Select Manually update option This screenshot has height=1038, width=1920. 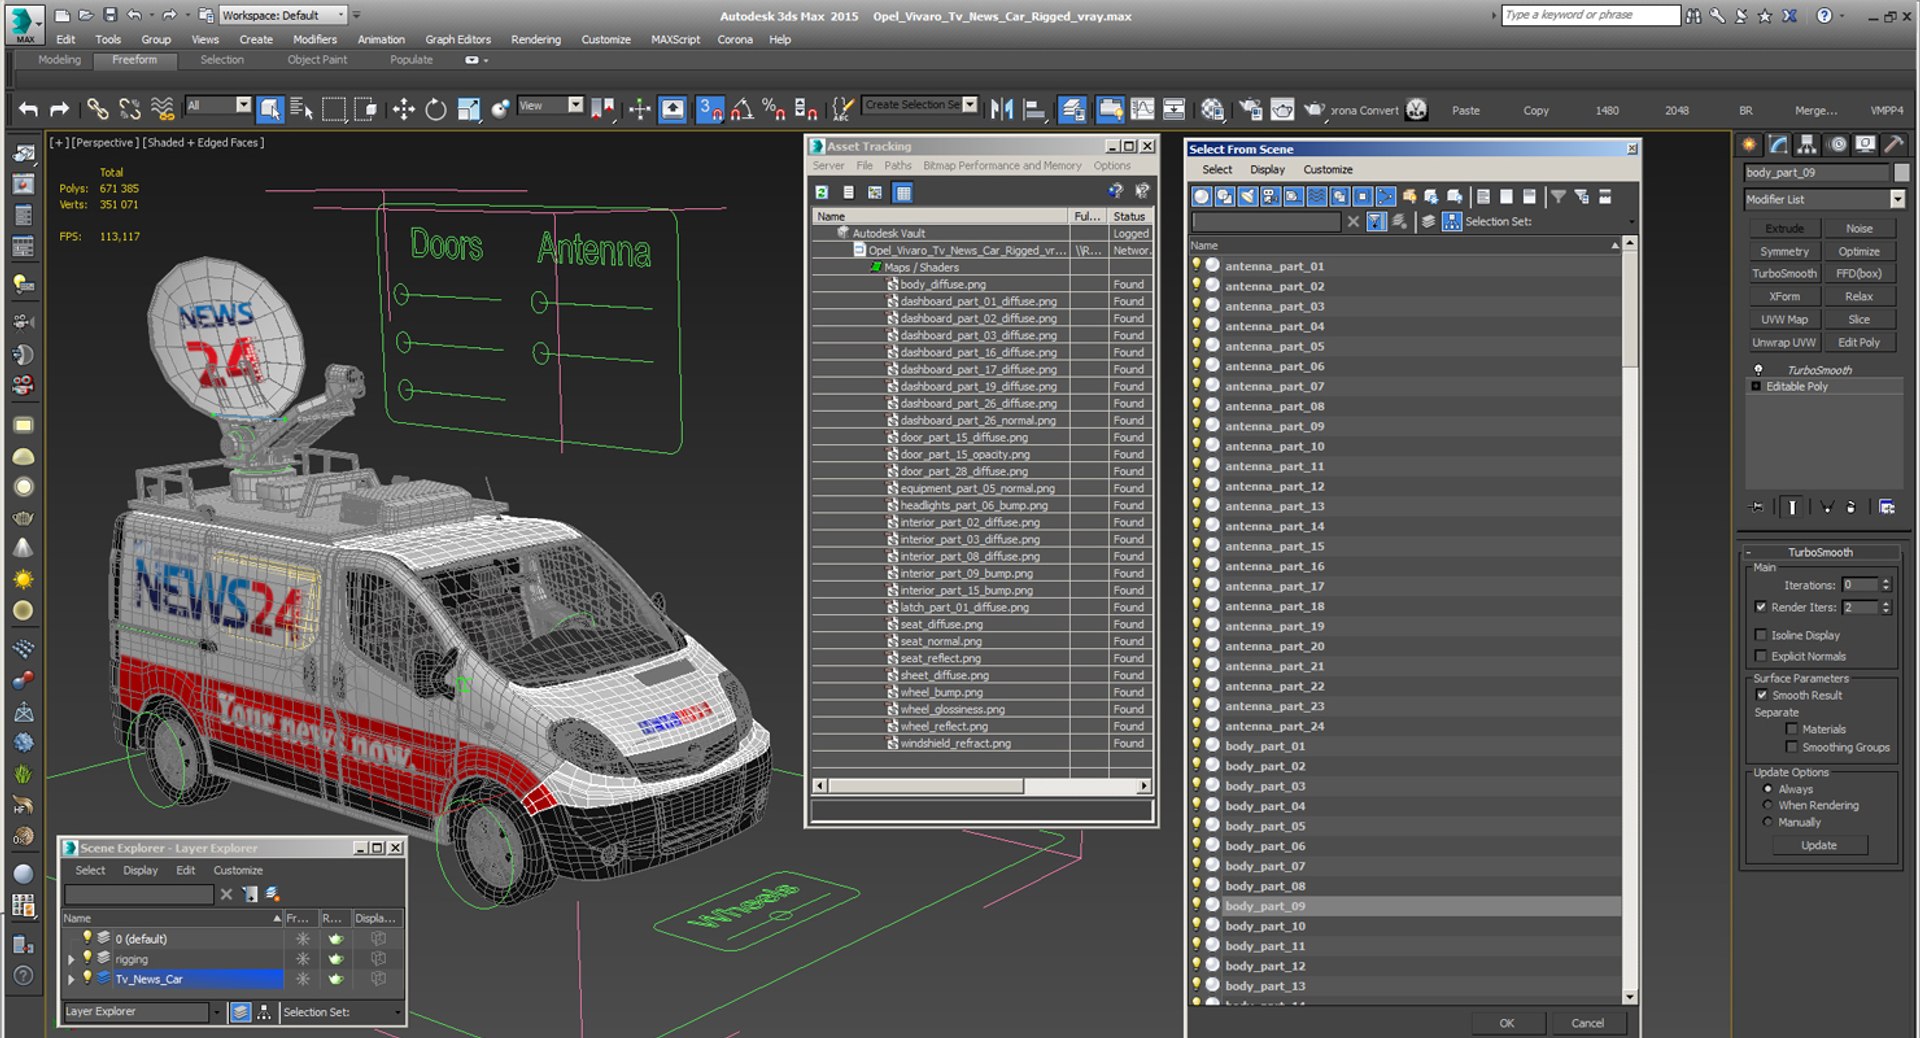click(x=1768, y=822)
